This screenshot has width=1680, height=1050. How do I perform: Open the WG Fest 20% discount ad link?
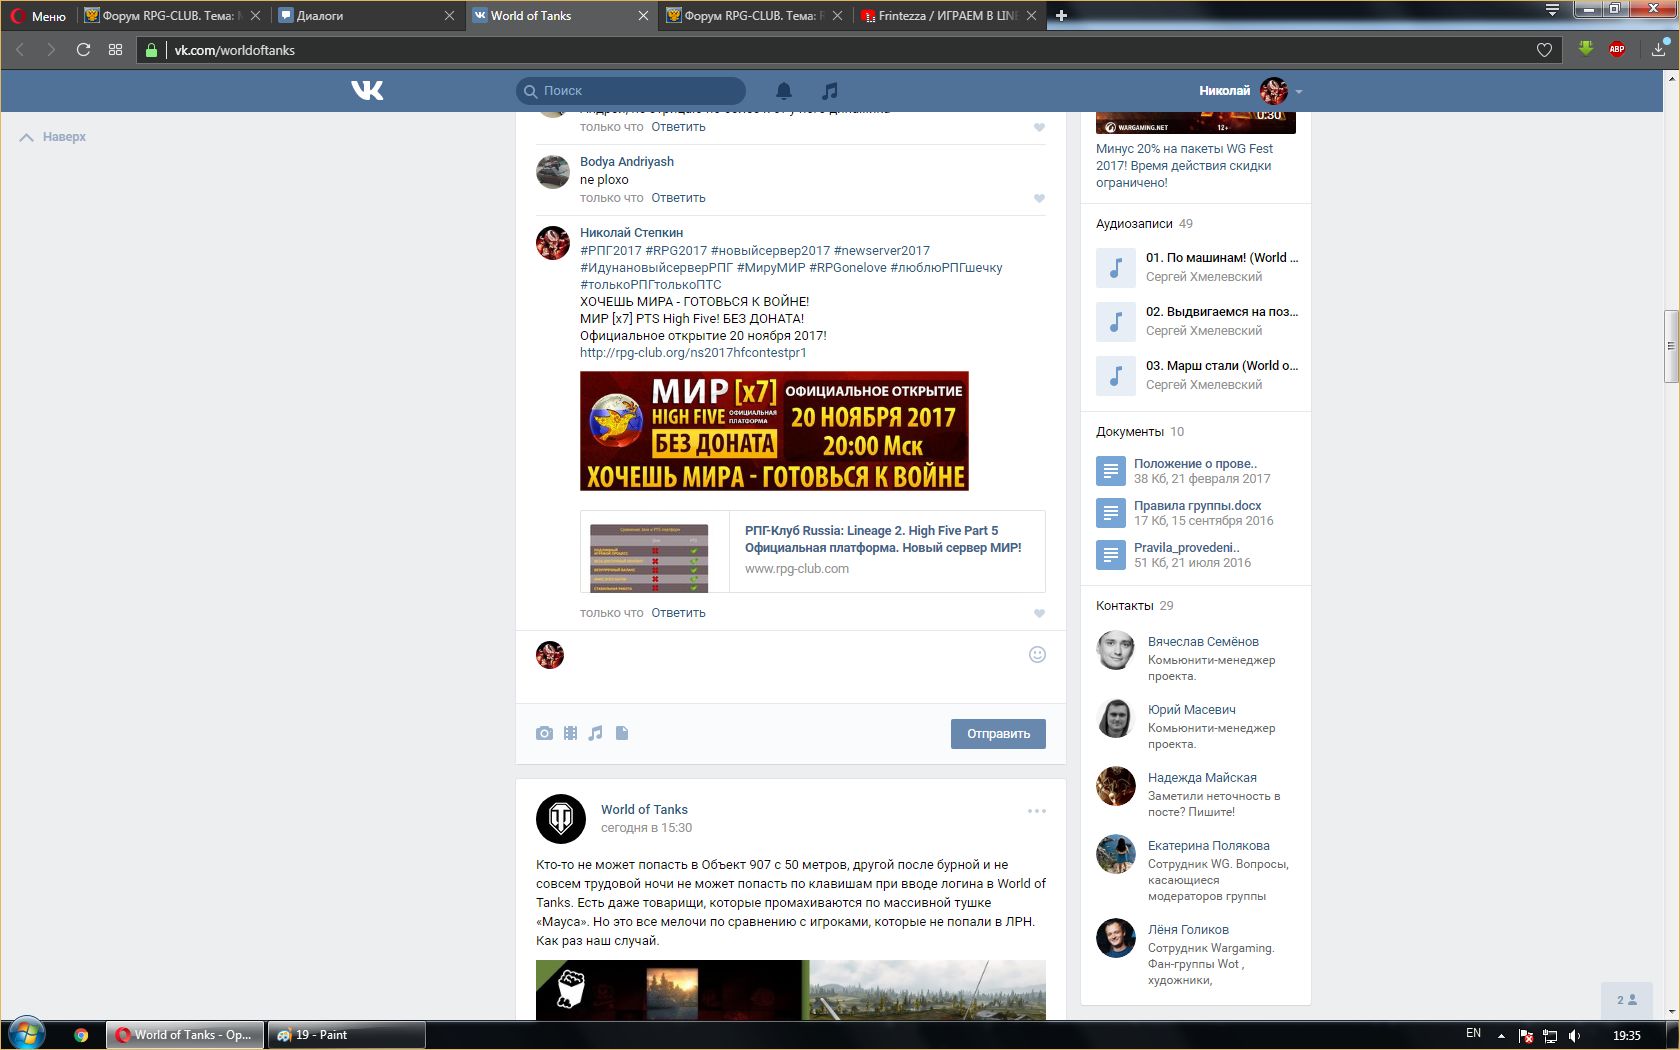coord(1185,165)
